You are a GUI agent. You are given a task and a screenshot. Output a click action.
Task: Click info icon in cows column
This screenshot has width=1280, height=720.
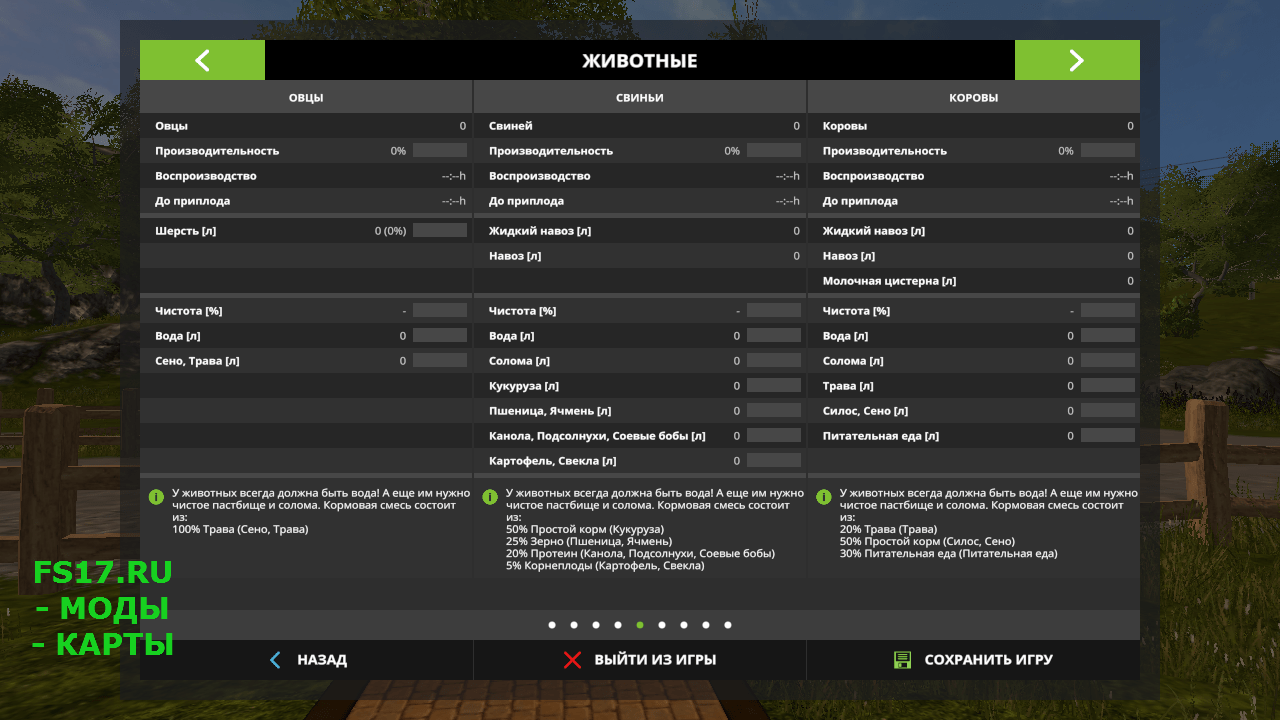[x=824, y=496]
